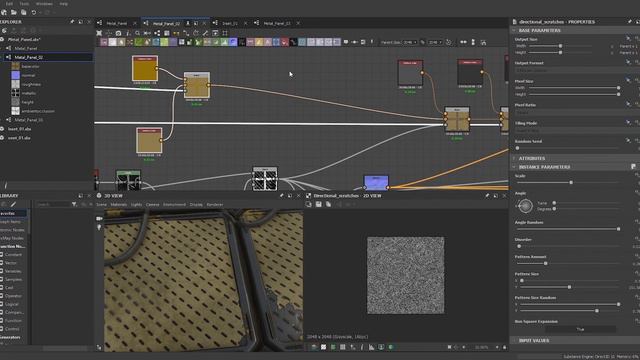Click the blue Normal node icon in node toolbar
Viewport: 640px width, 360px height.
coord(233,42)
